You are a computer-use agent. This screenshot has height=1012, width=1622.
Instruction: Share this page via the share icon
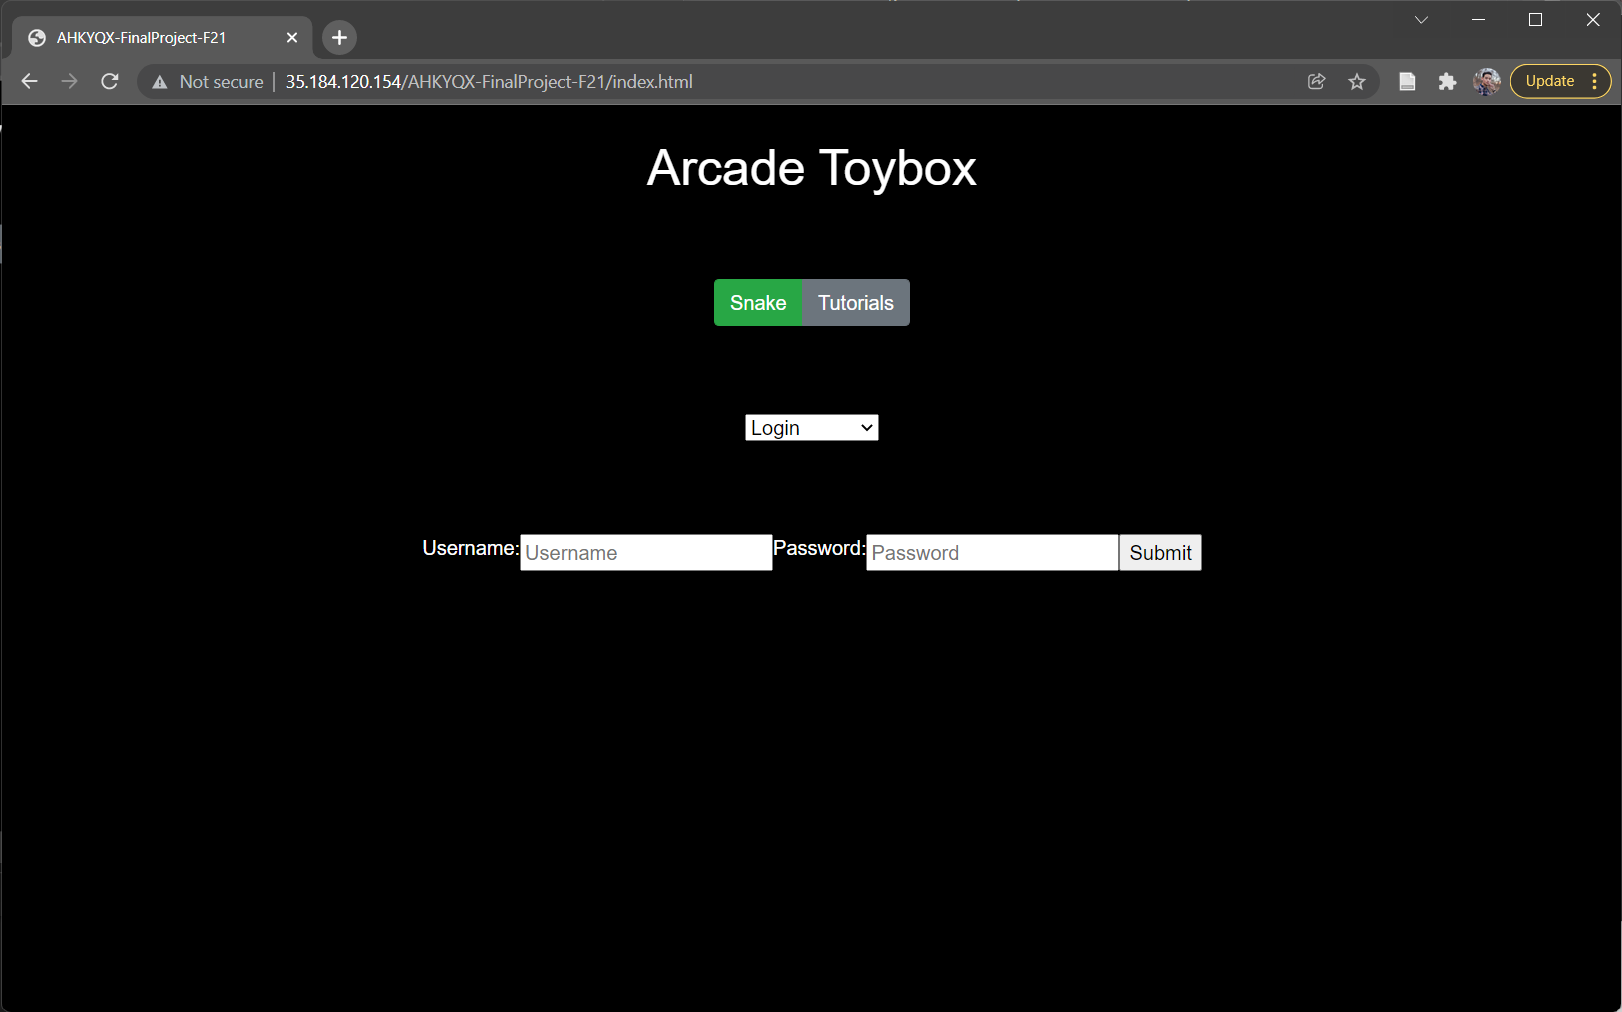[x=1316, y=82]
